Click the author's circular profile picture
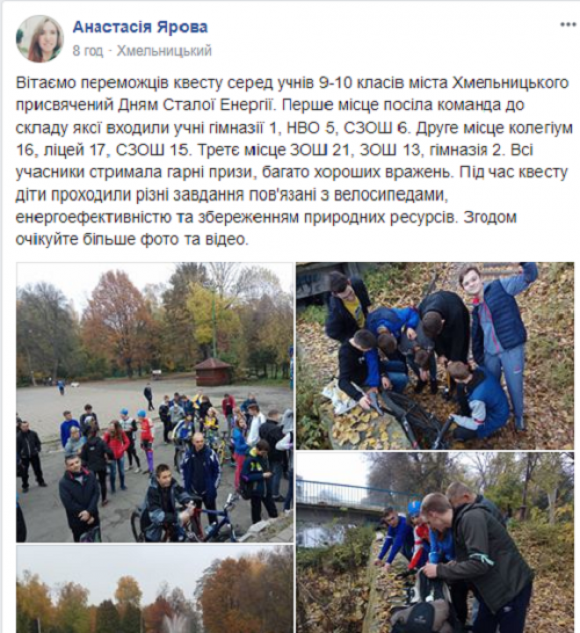The width and height of the screenshot is (580, 633). coord(40,39)
